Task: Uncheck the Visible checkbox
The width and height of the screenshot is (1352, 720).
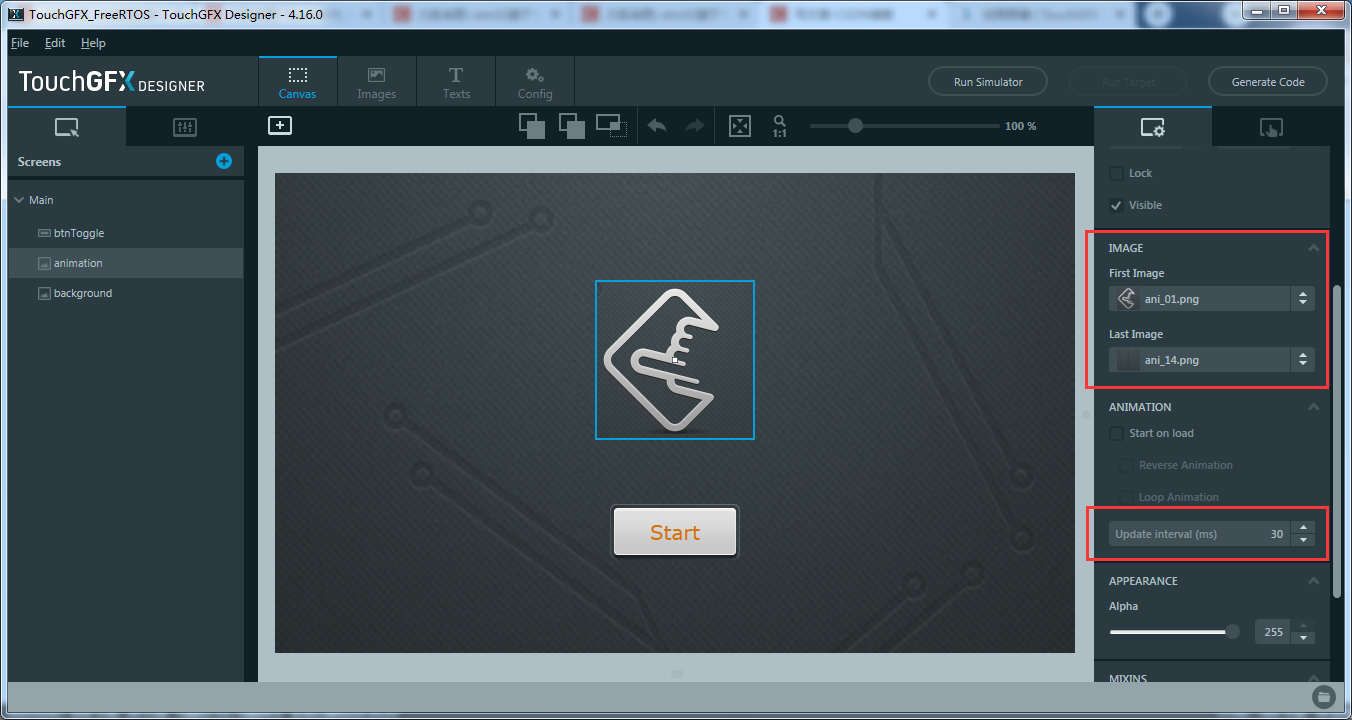Action: click(x=1116, y=205)
